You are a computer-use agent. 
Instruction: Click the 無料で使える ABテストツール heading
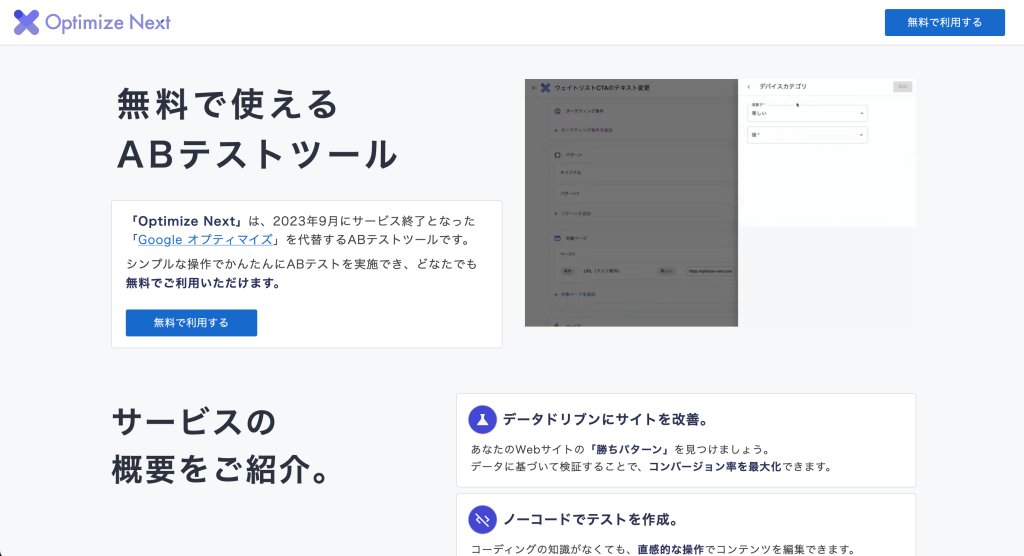[x=257, y=129]
